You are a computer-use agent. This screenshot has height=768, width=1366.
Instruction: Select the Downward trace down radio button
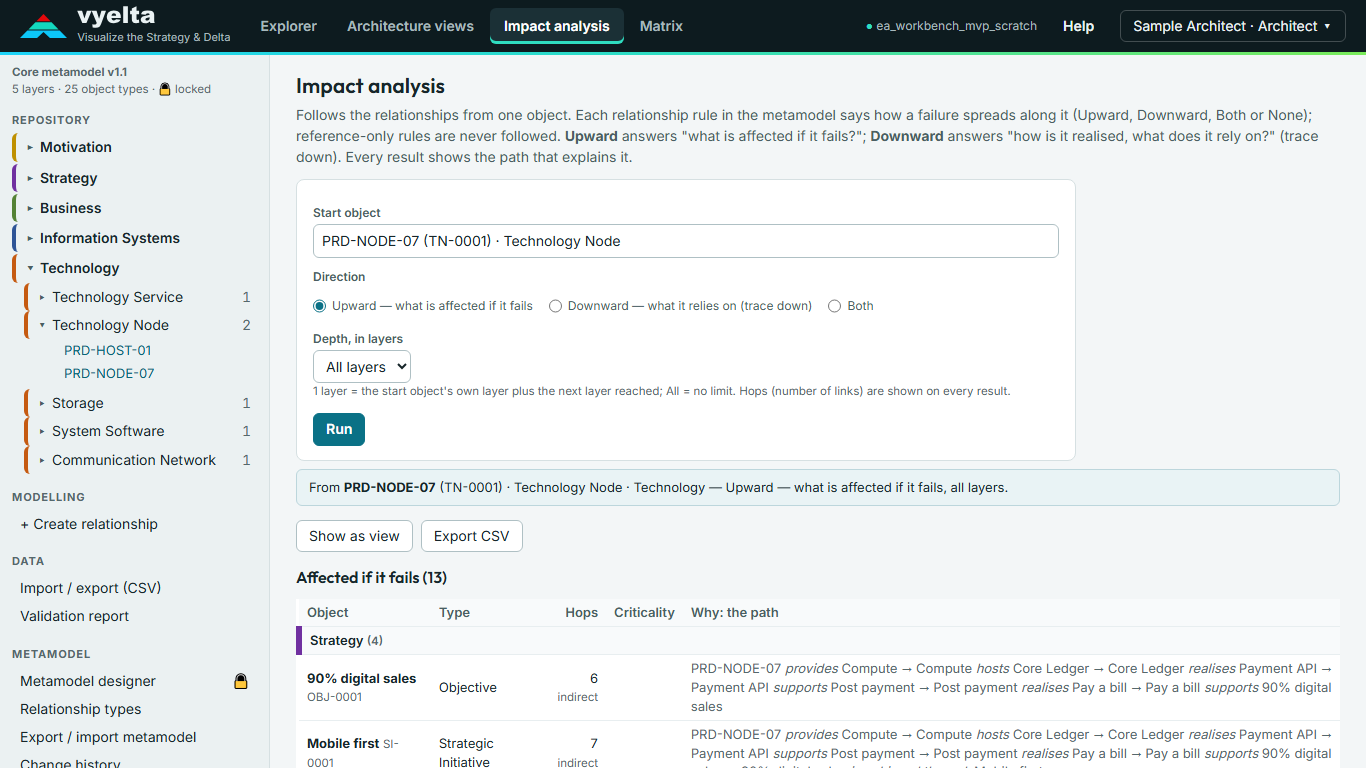pyautogui.click(x=555, y=306)
